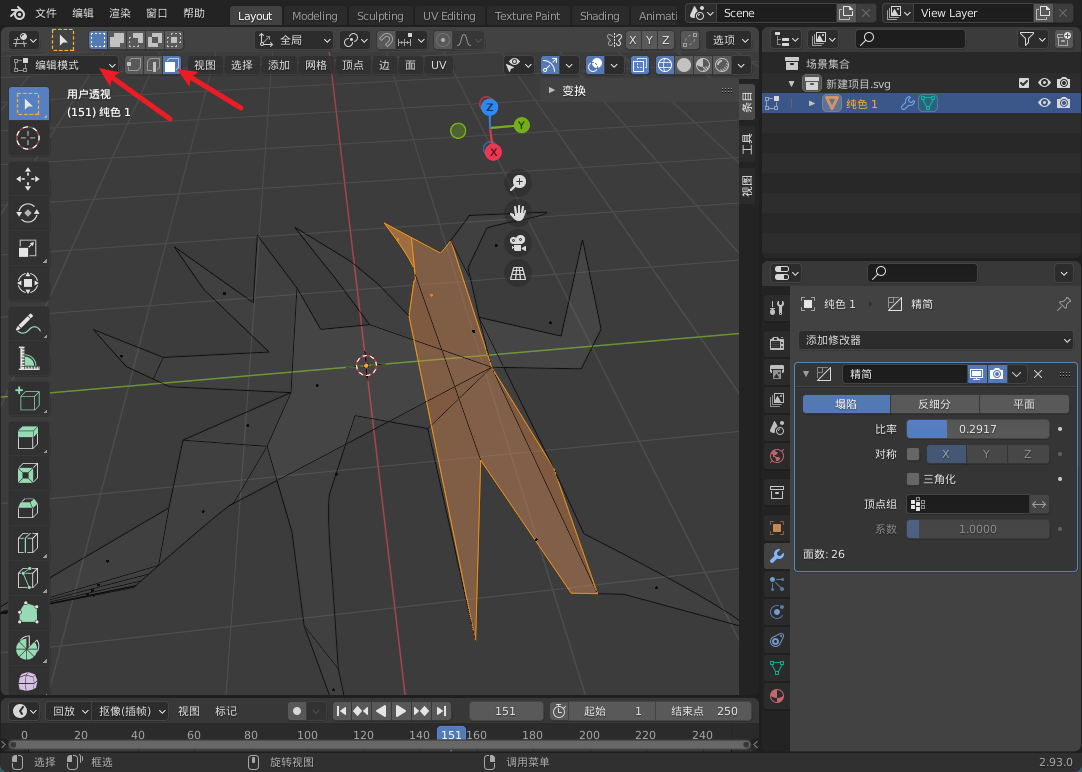This screenshot has width=1082, height=772.
Task: Select the Inset Faces tool
Action: click(28, 474)
